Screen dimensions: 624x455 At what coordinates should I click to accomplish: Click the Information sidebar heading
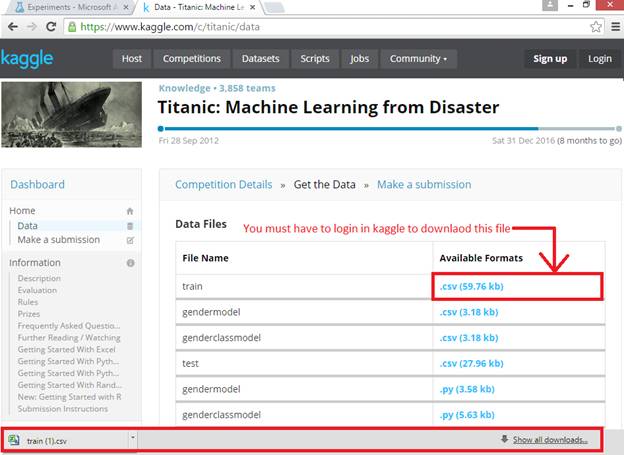click(x=35, y=263)
